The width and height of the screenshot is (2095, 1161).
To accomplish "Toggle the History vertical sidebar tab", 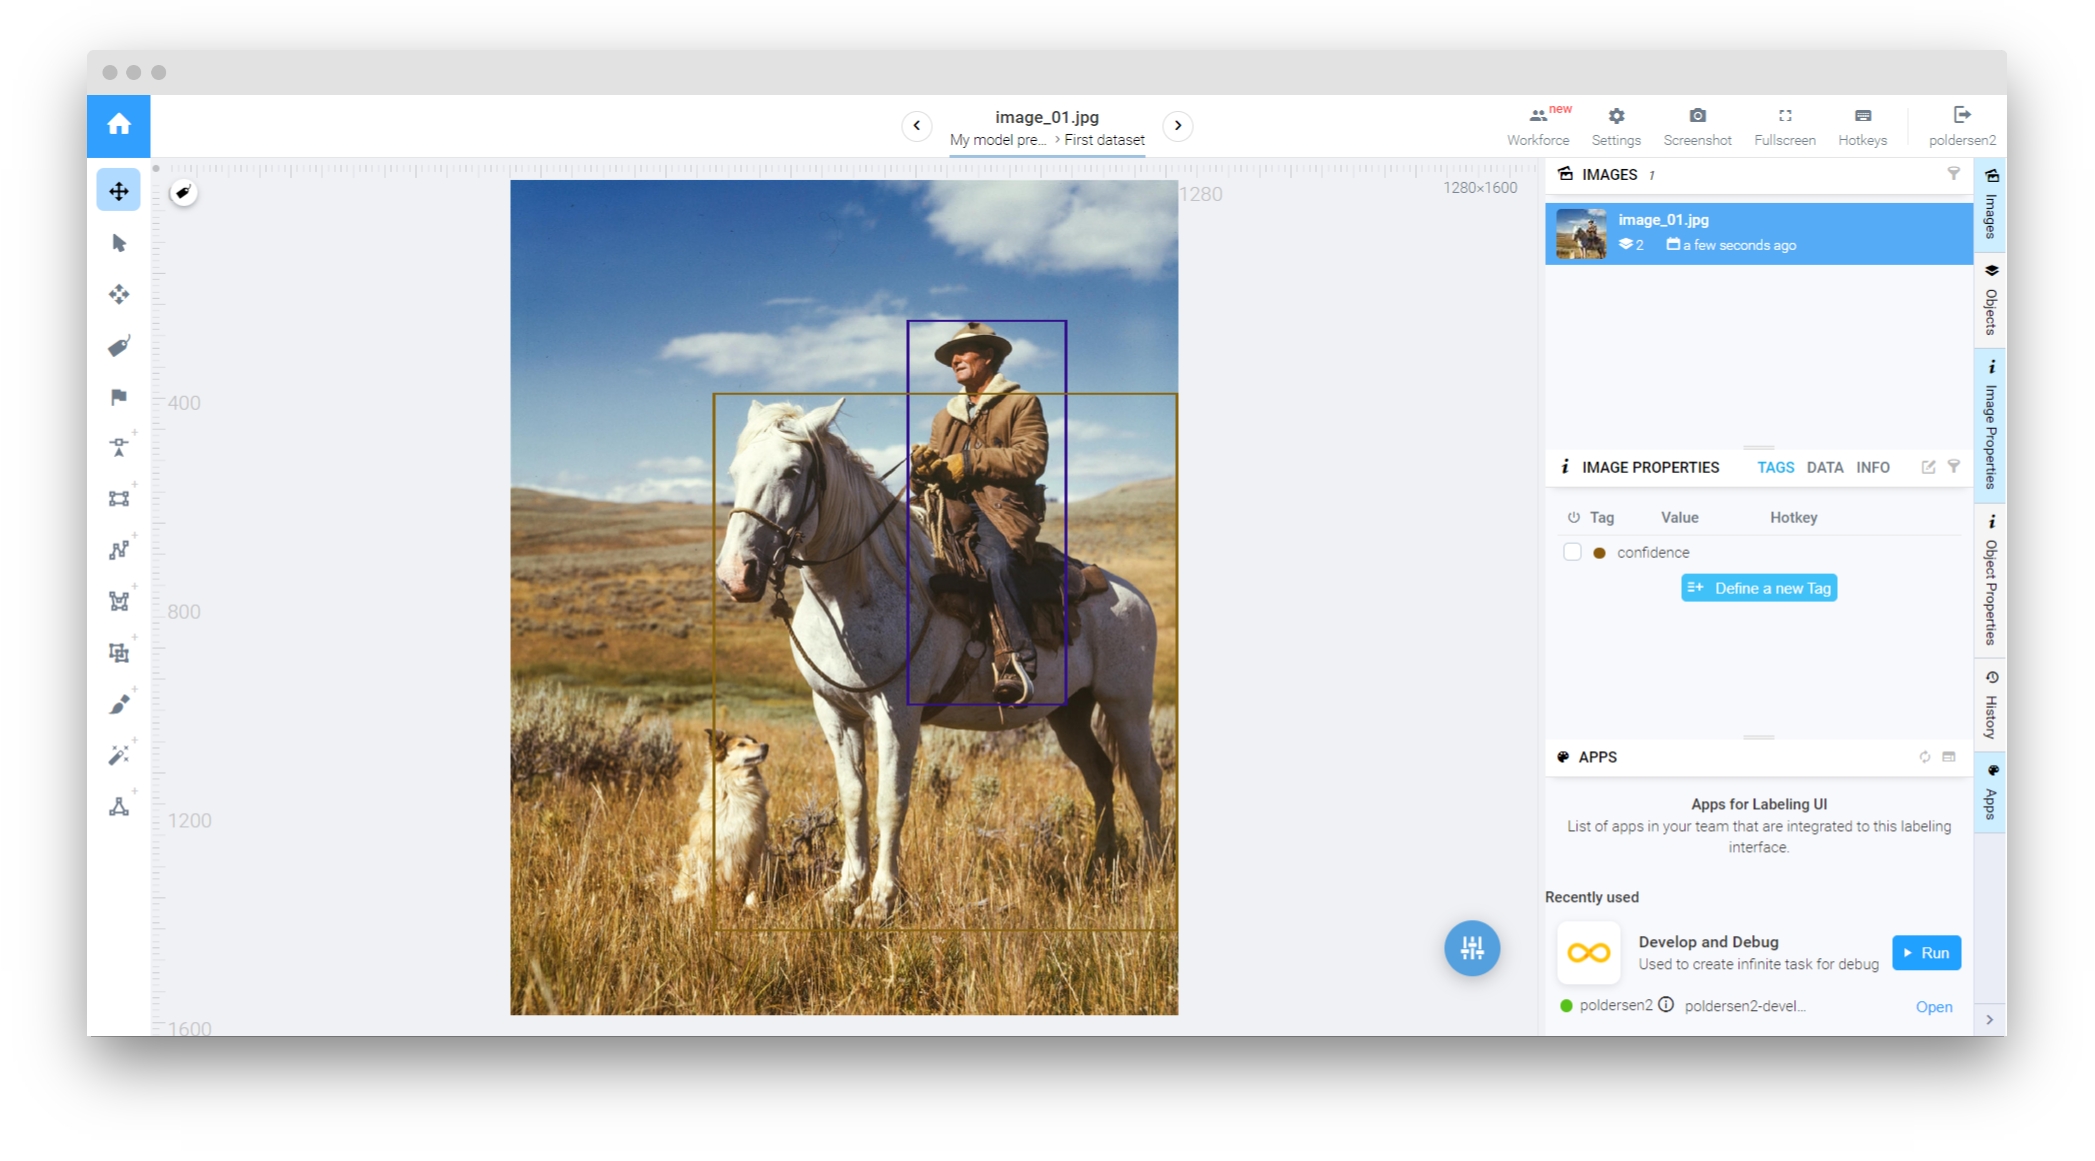I will pos(1990,706).
